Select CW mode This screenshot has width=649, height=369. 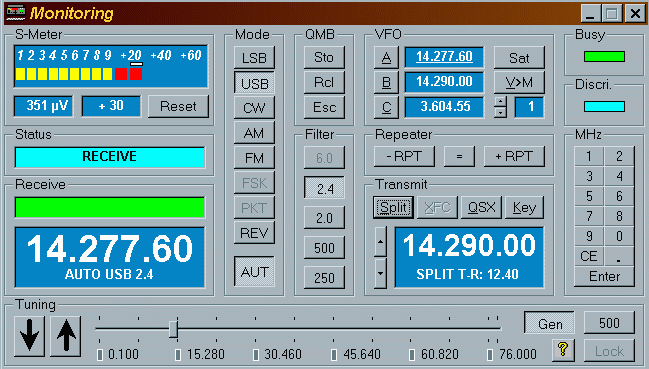pyautogui.click(x=254, y=108)
